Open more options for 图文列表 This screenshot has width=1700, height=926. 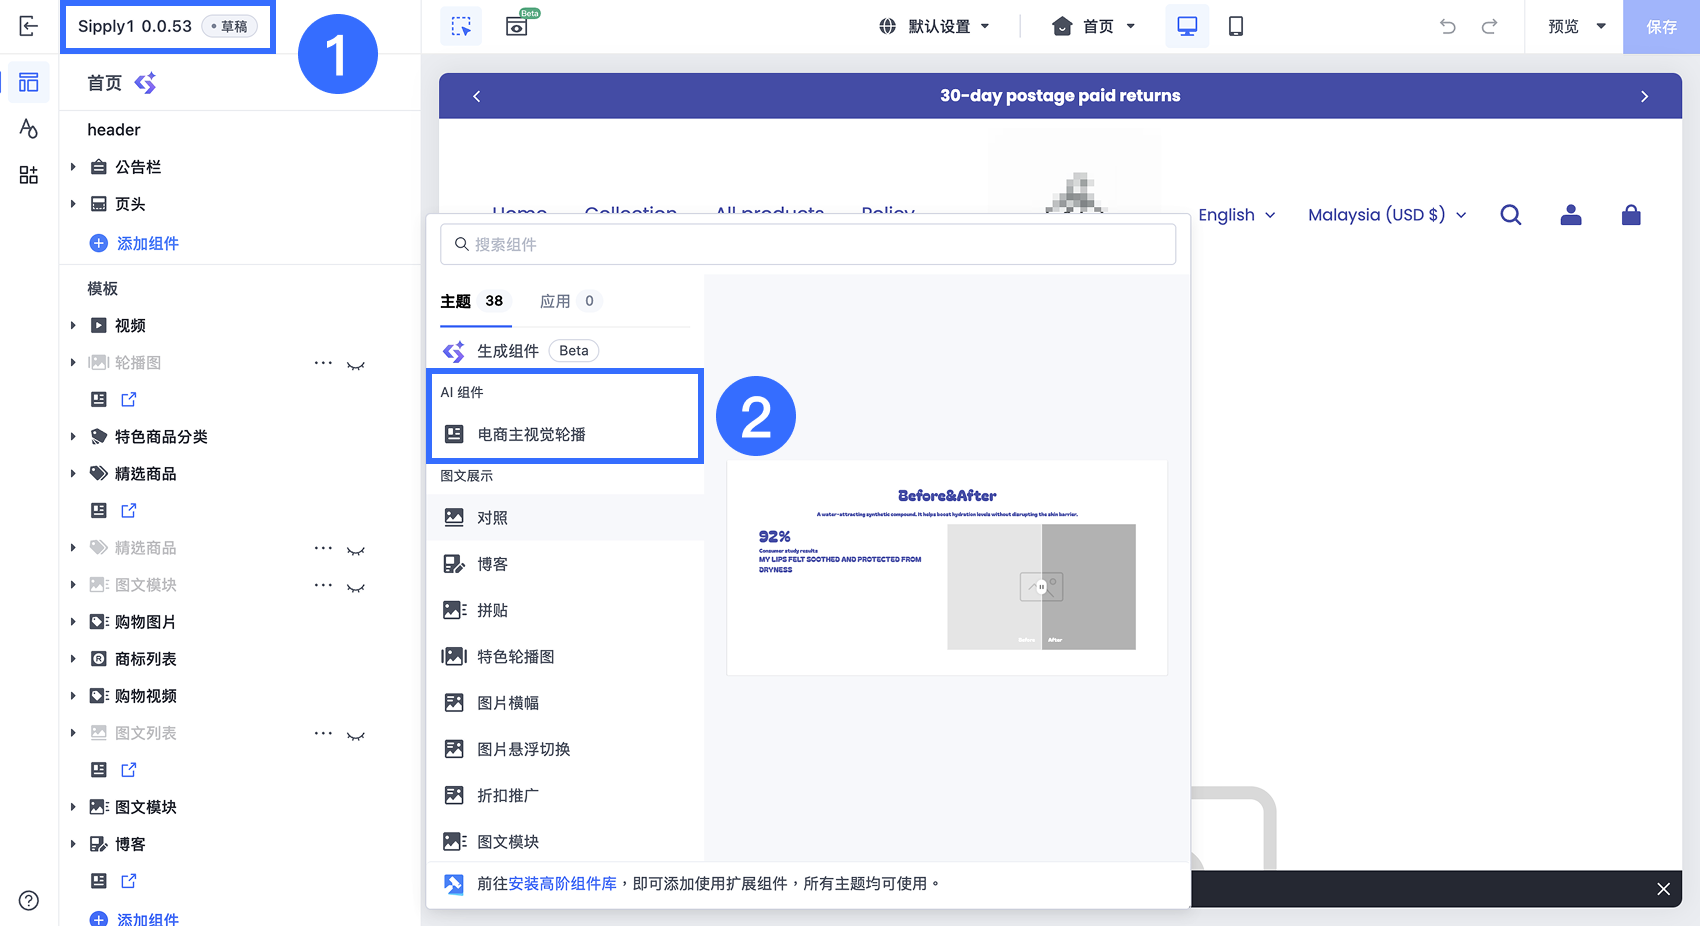coord(323,732)
